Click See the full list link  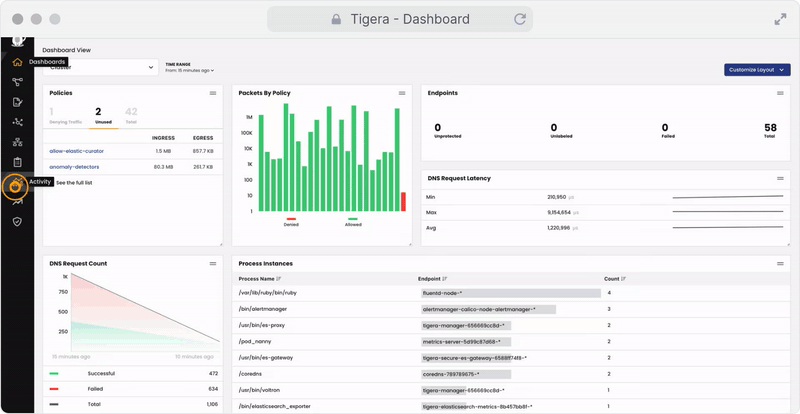(74, 183)
